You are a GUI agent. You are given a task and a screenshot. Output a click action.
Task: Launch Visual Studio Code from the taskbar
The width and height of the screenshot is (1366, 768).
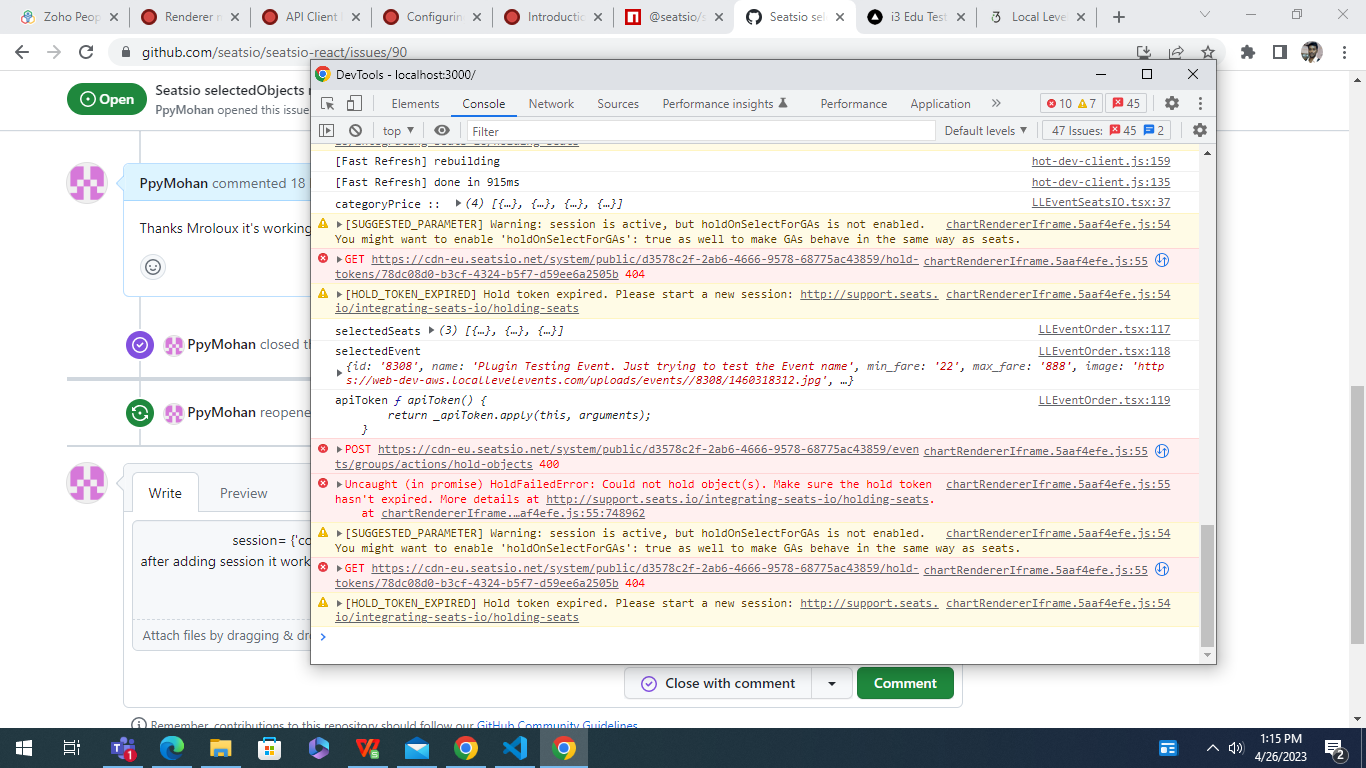pos(514,747)
